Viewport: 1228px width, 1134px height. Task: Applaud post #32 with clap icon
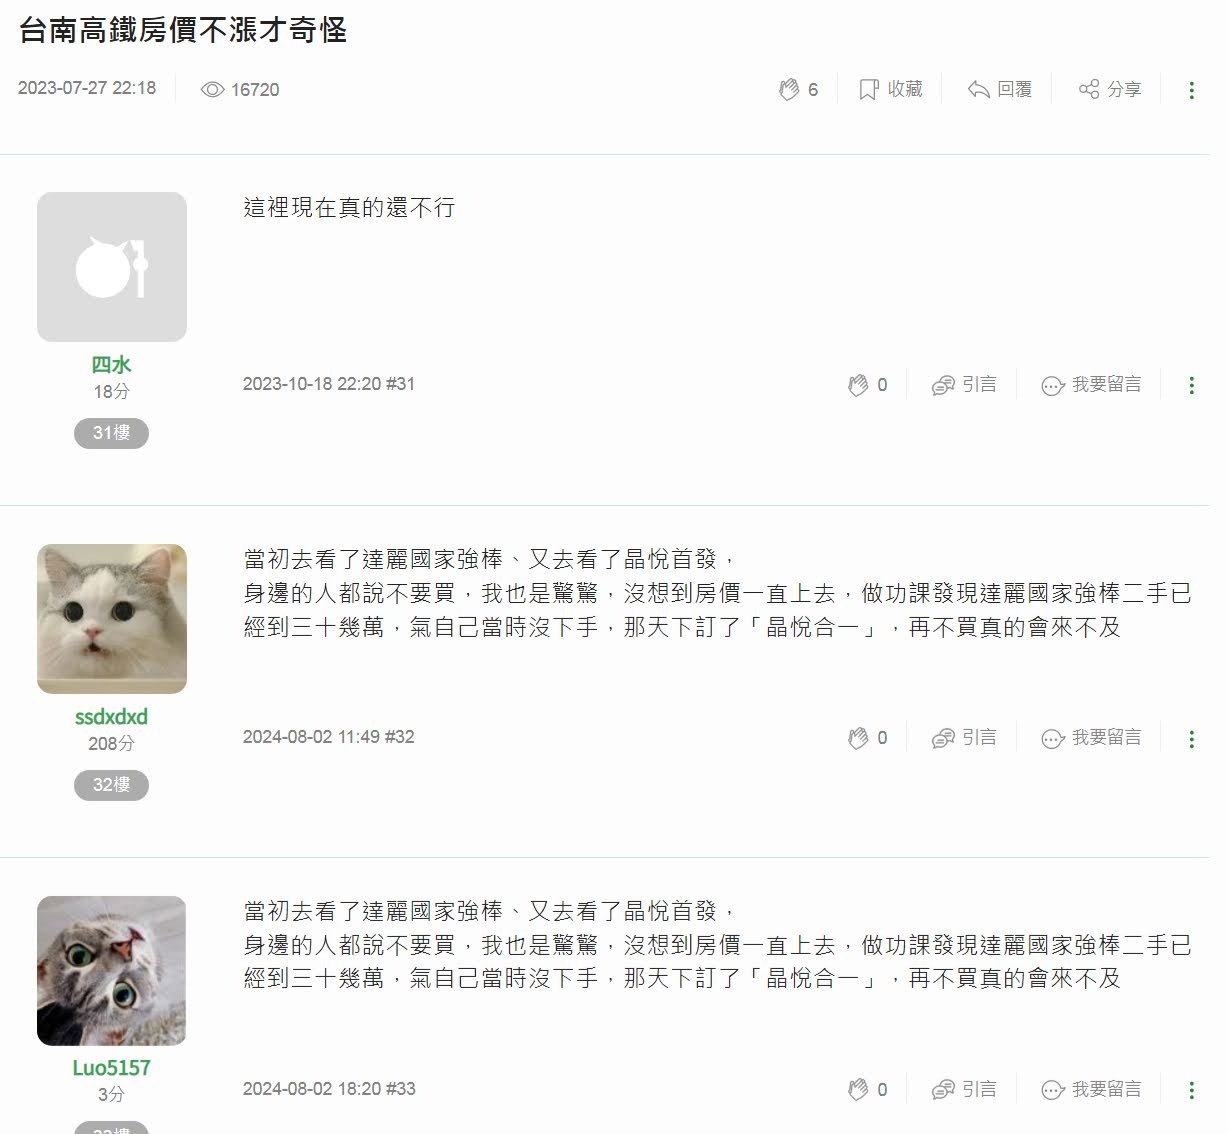[x=858, y=738]
